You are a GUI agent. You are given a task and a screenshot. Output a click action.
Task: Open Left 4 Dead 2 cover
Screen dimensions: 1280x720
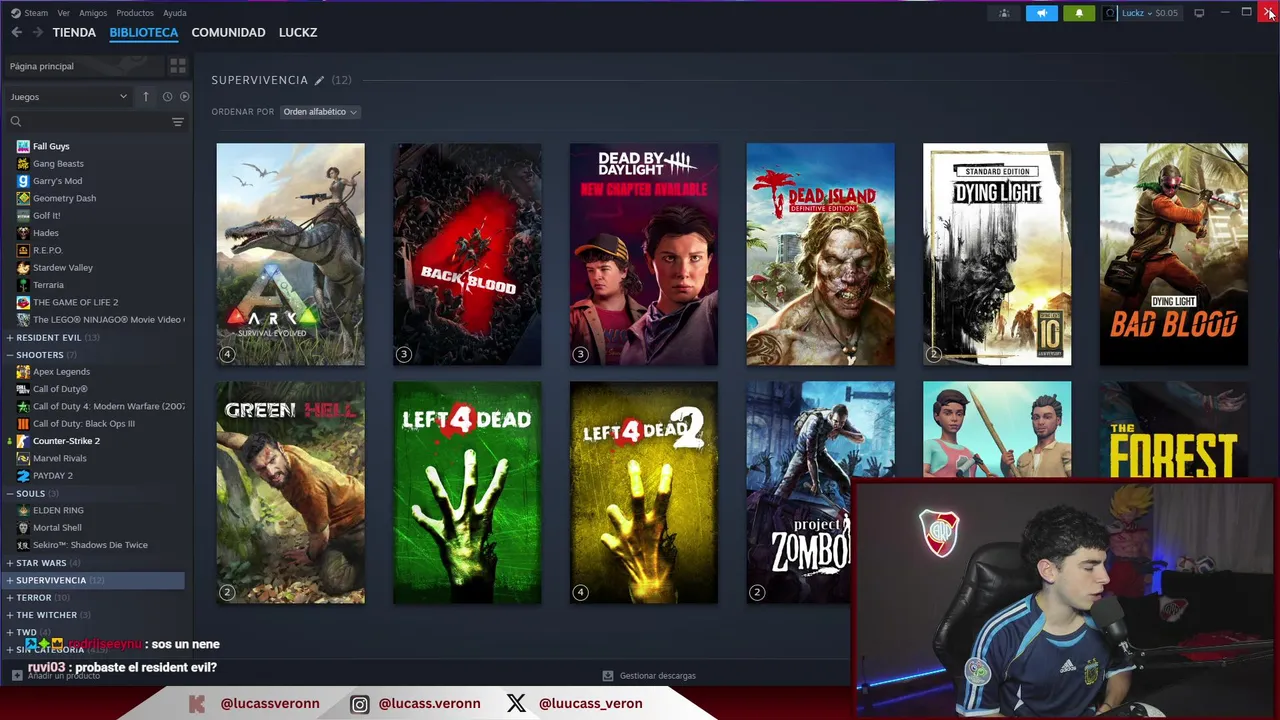pyautogui.click(x=644, y=492)
